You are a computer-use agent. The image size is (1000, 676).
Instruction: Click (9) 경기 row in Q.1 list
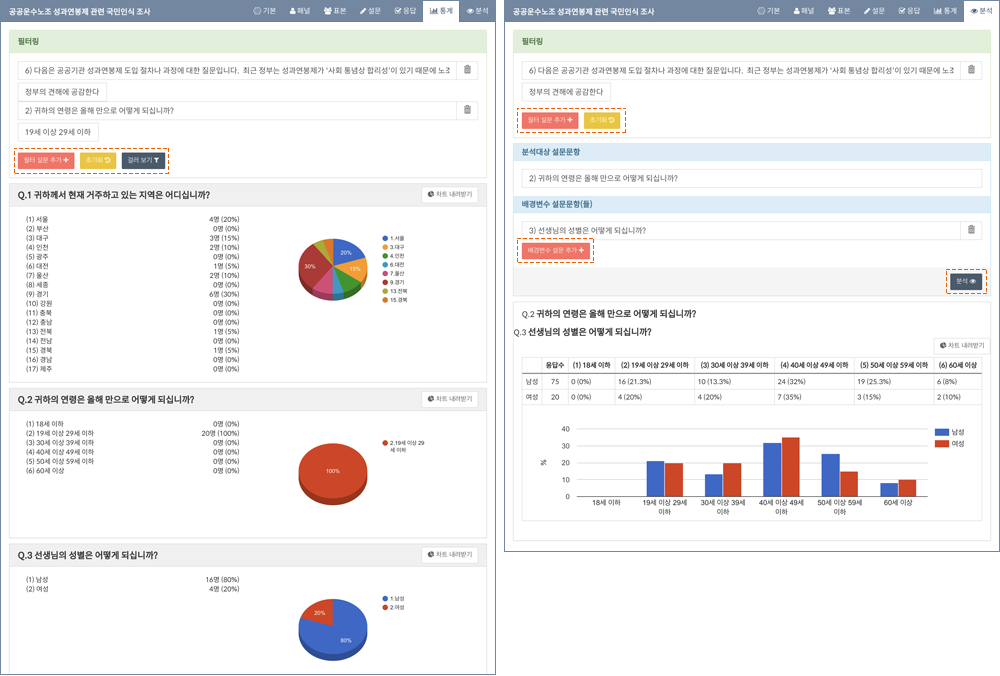pyautogui.click(x=132, y=294)
